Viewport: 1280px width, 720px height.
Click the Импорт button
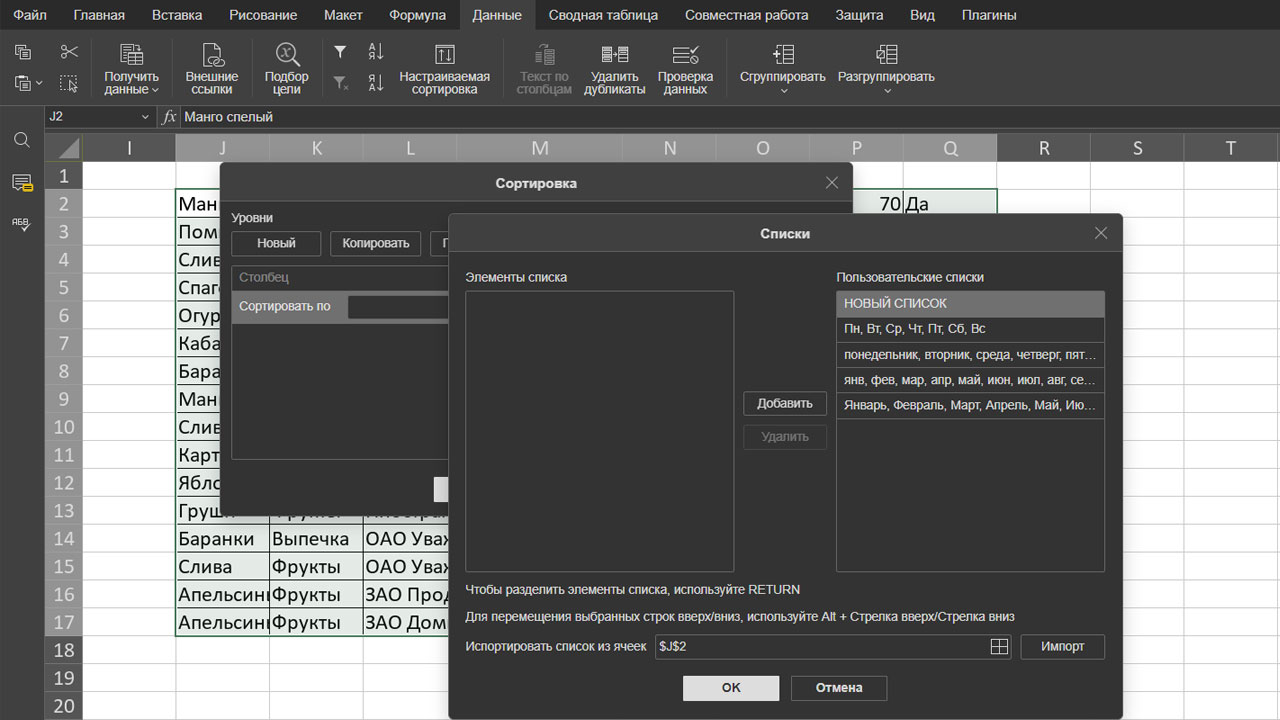[x=1062, y=647]
